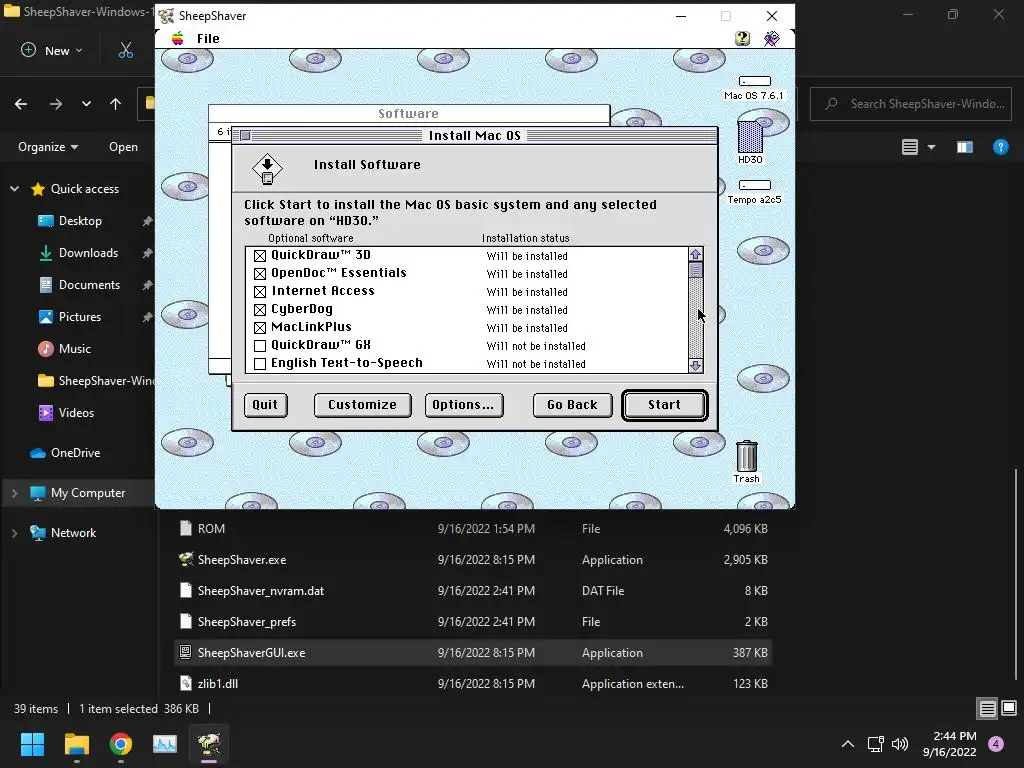This screenshot has height=768, width=1024.
Task: Expand the Network tree node
Action: (14, 533)
